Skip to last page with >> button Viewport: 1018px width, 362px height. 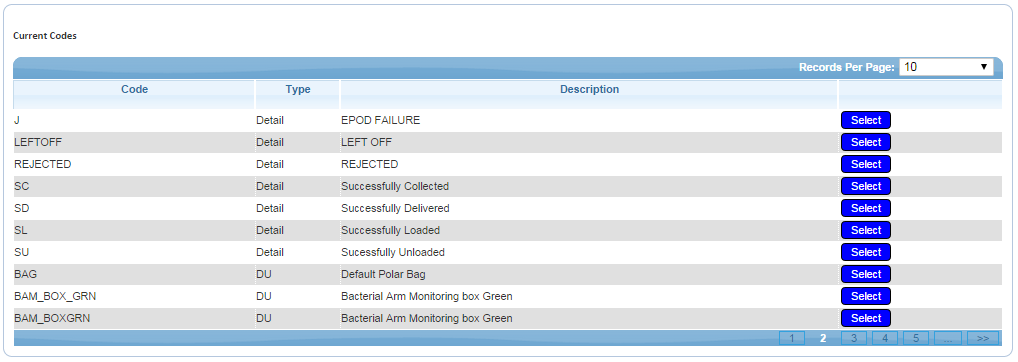pyautogui.click(x=982, y=338)
